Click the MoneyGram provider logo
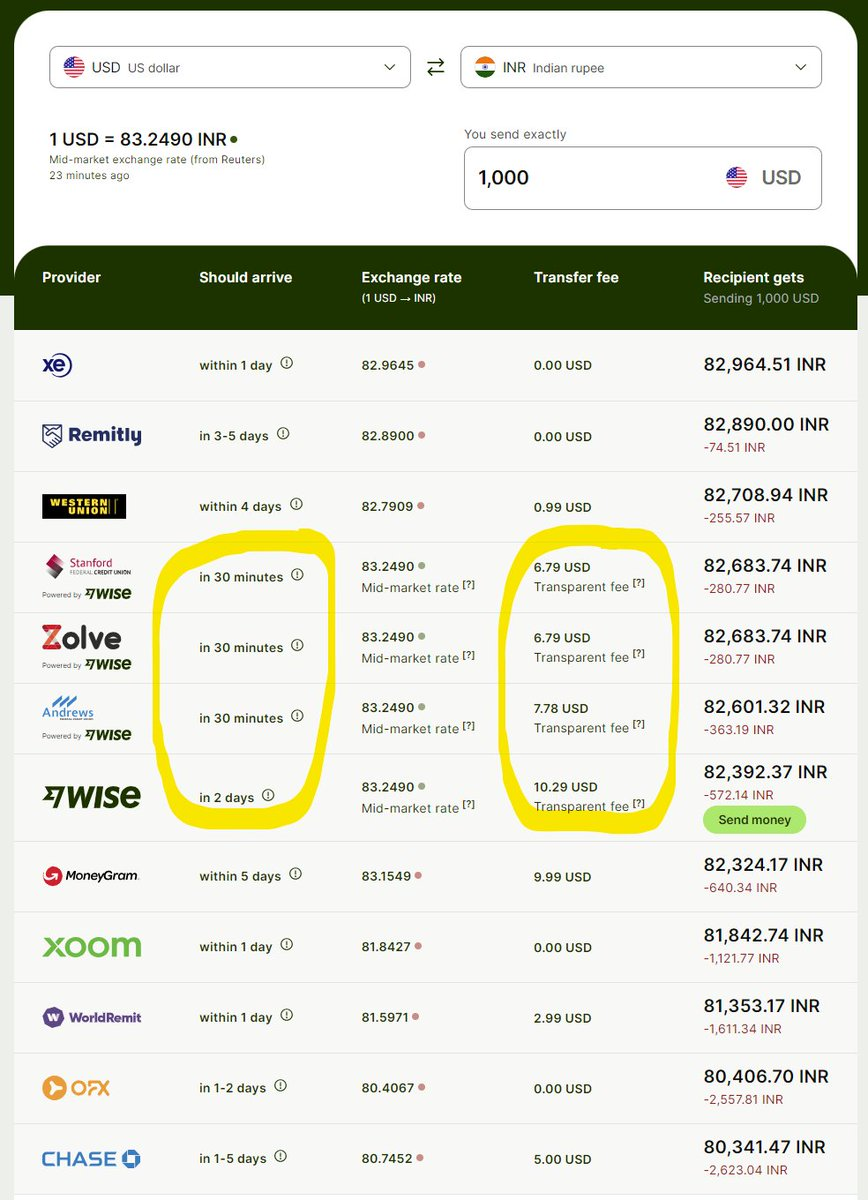This screenshot has height=1200, width=868. [x=90, y=876]
